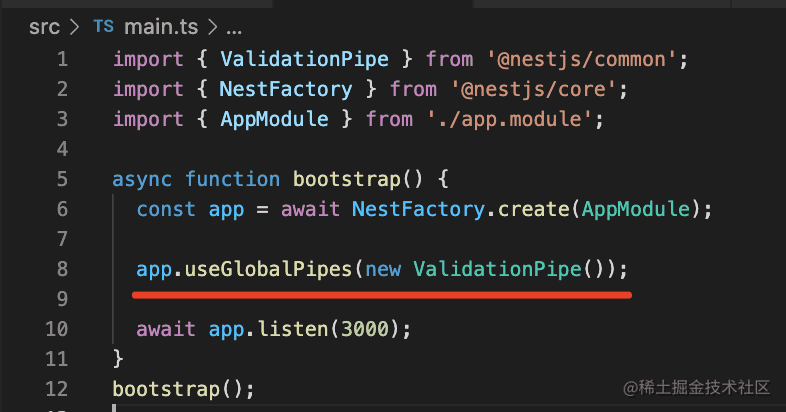The height and width of the screenshot is (412, 786).
Task: Click line number 1 in the gutter
Action: pyautogui.click(x=61, y=59)
